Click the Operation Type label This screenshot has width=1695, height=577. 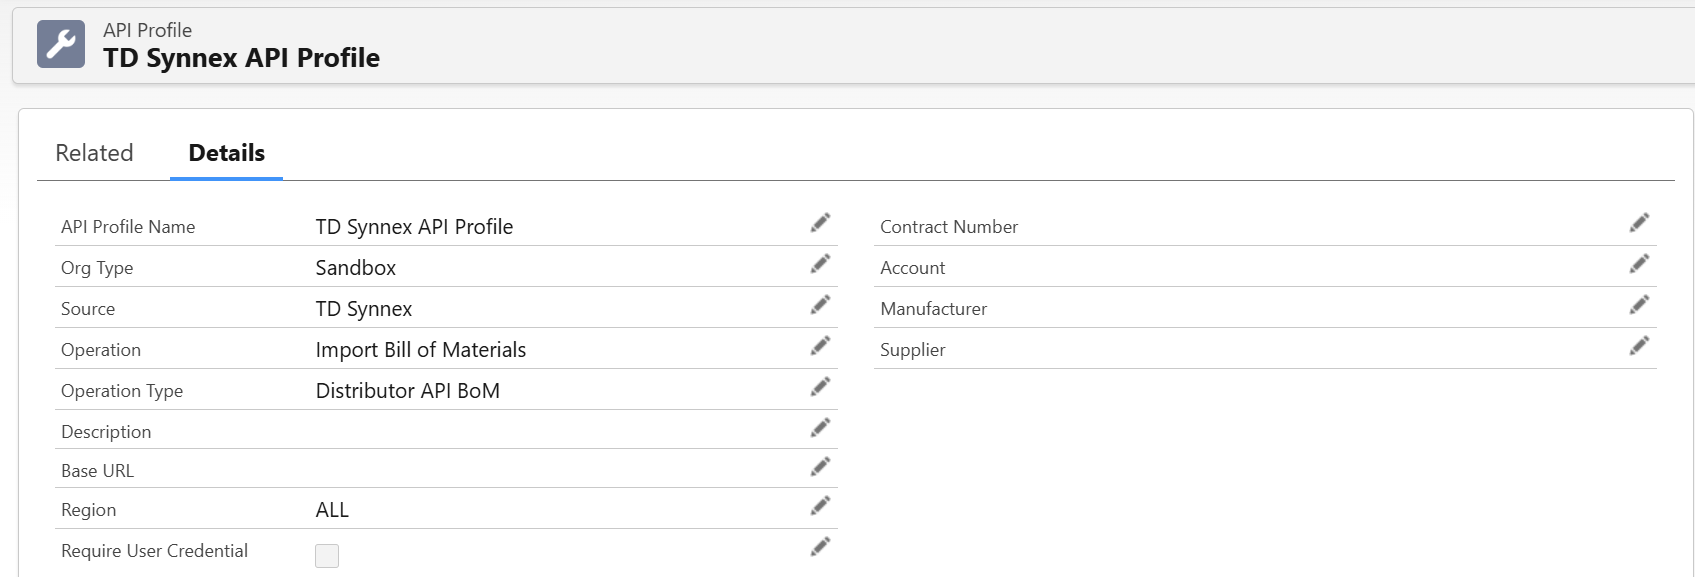122,391
